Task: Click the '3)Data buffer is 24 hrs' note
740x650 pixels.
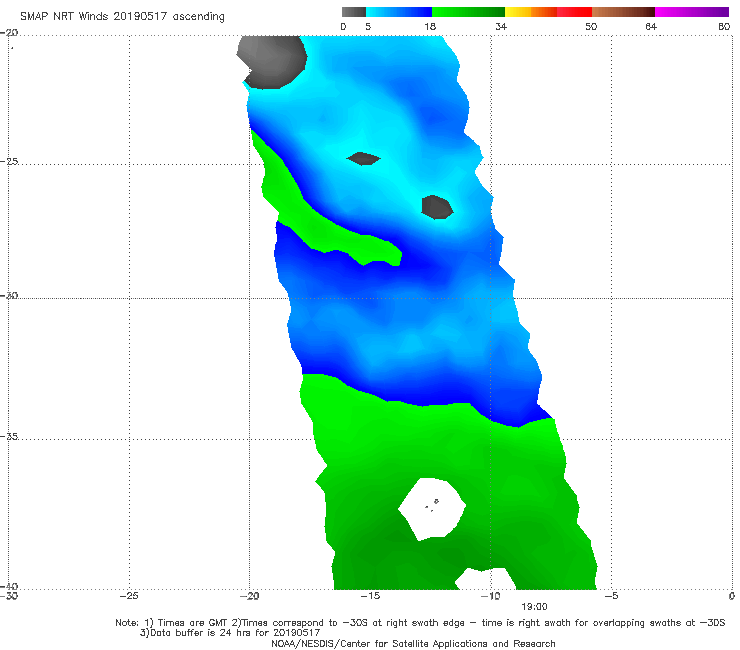Action: point(230,633)
